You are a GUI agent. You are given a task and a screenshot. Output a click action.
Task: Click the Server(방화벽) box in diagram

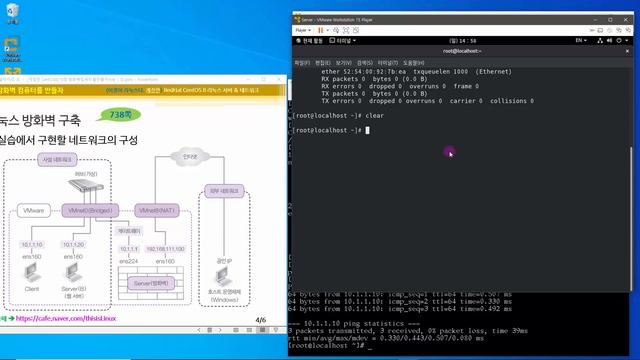[x=151, y=283]
